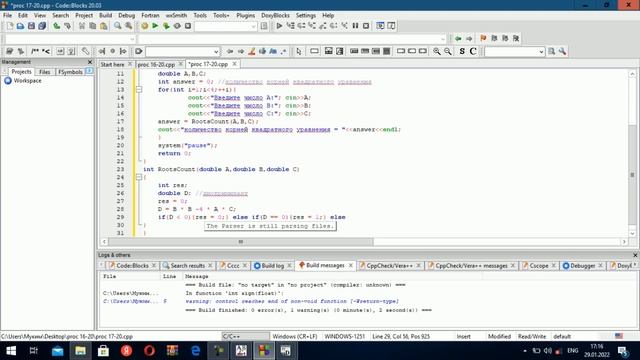Click the Cut scissors icon
Image resolution: width=640 pixels, height=360 pixels.
pyautogui.click(x=82, y=26)
